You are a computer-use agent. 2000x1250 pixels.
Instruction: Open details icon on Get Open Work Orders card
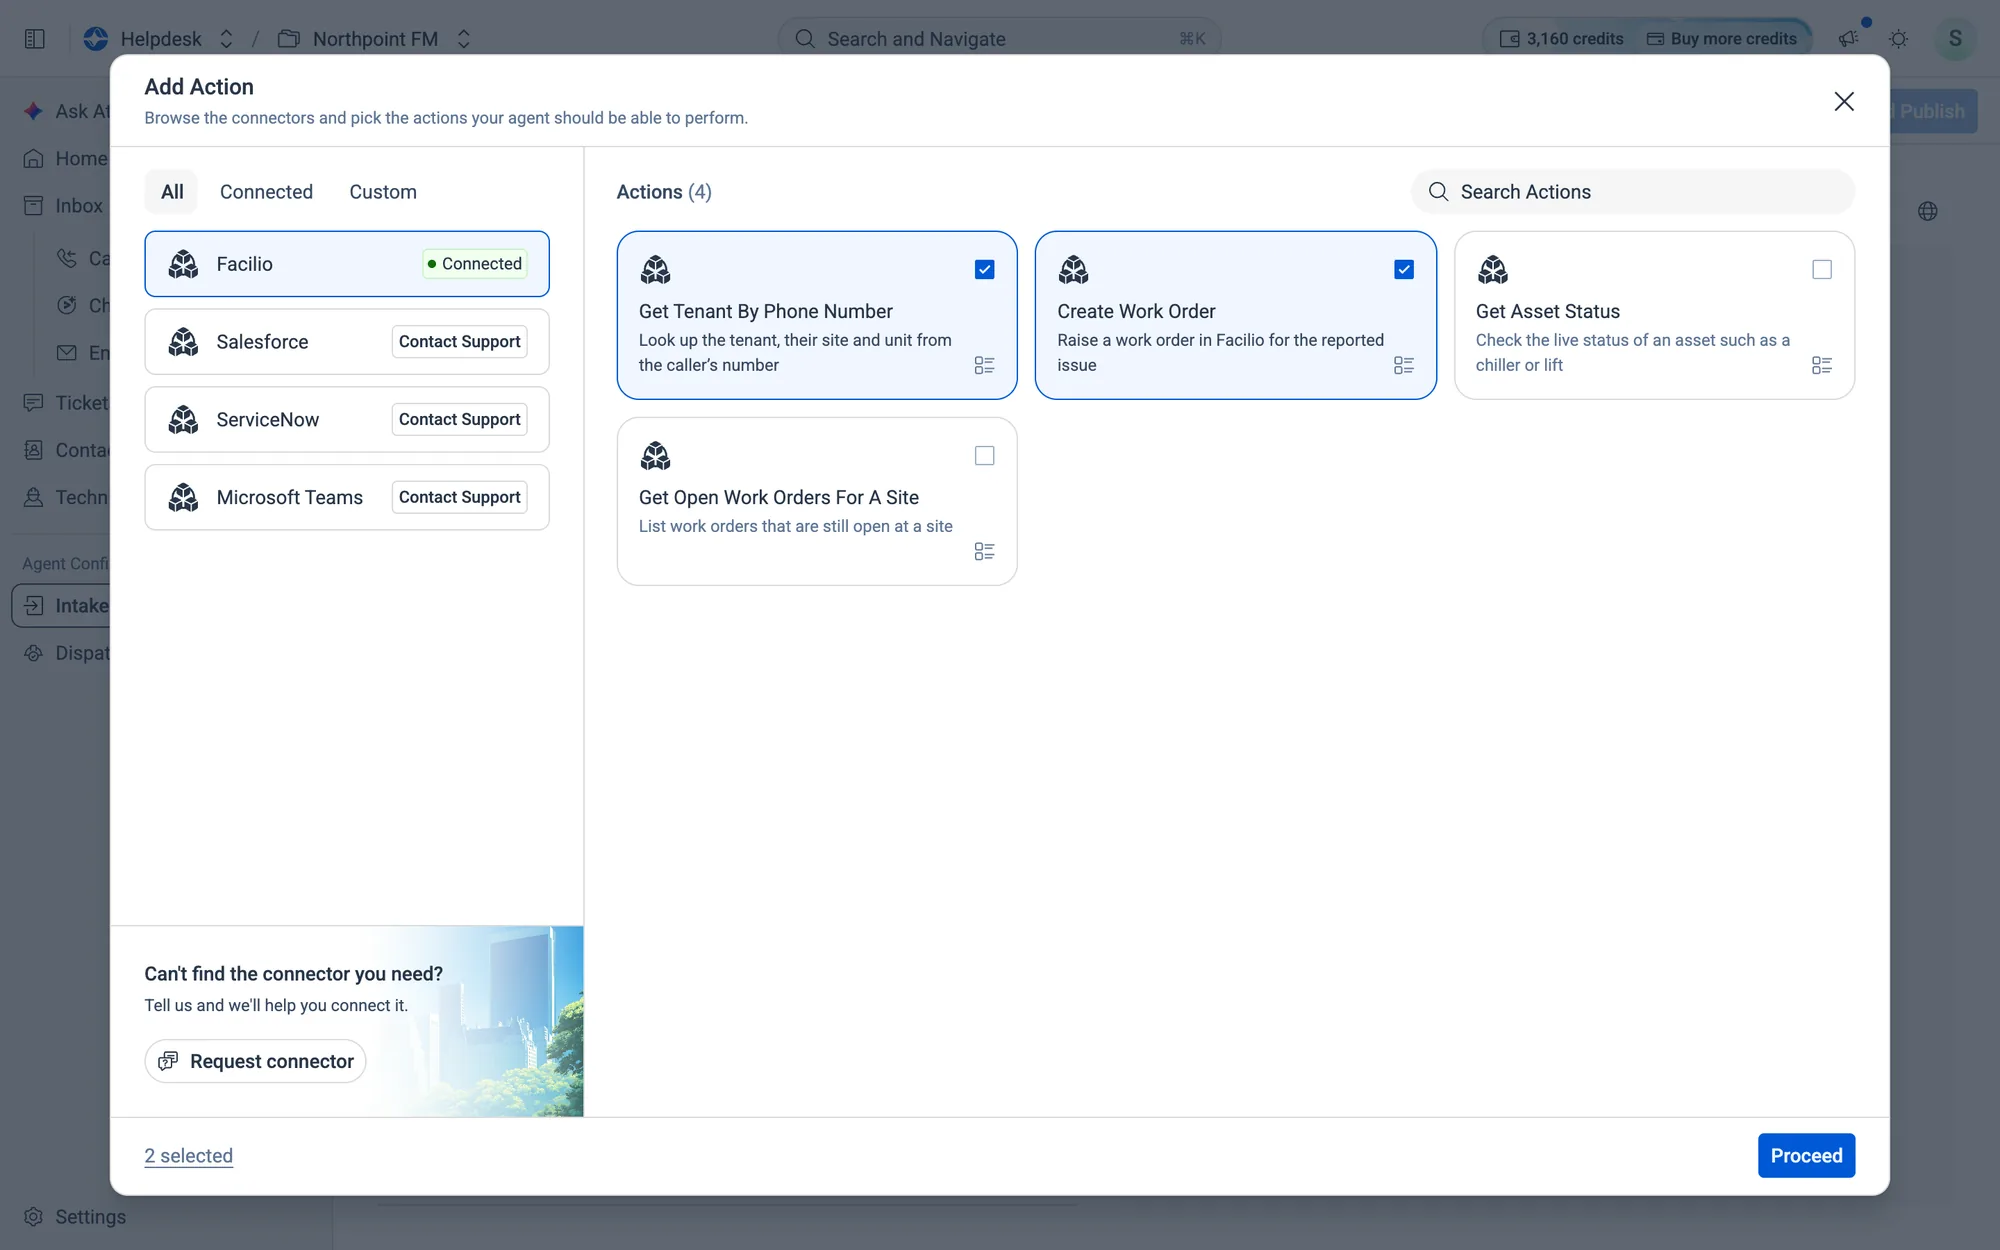click(x=984, y=551)
